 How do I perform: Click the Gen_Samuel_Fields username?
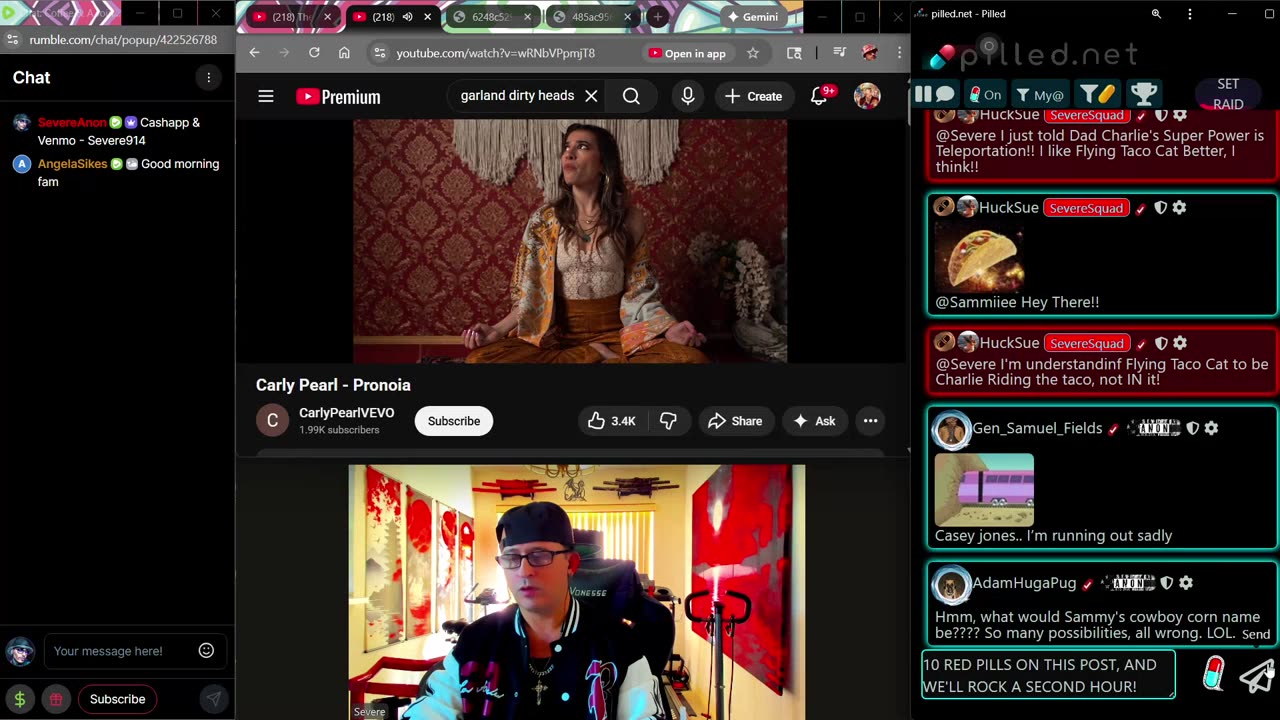pyautogui.click(x=1037, y=428)
